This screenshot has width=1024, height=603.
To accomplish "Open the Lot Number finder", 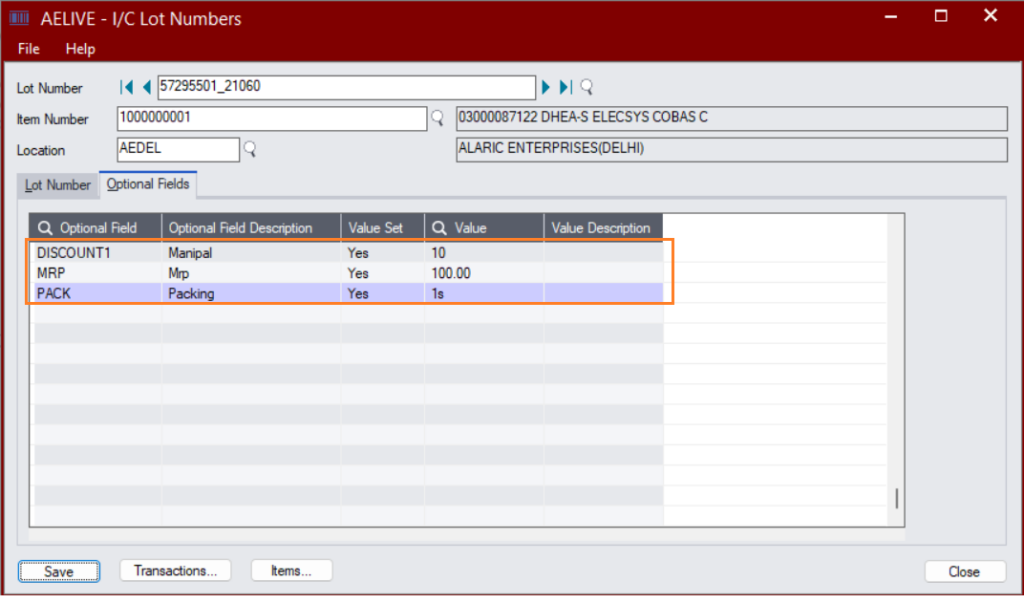I will [x=585, y=87].
